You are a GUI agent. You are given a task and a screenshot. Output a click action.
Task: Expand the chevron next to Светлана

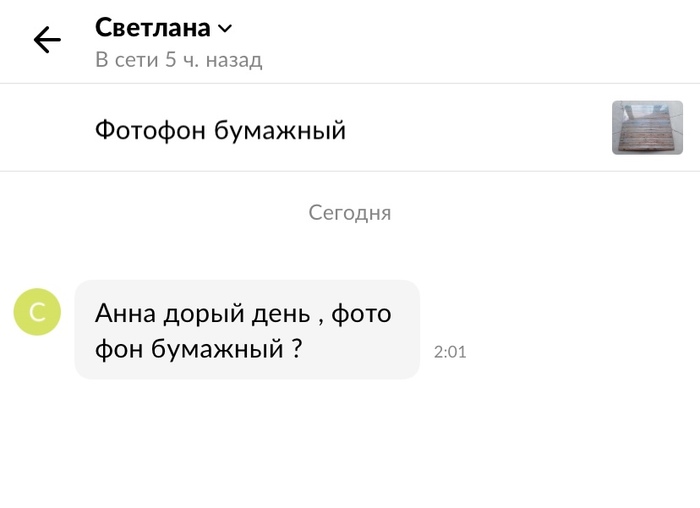pyautogui.click(x=225, y=29)
